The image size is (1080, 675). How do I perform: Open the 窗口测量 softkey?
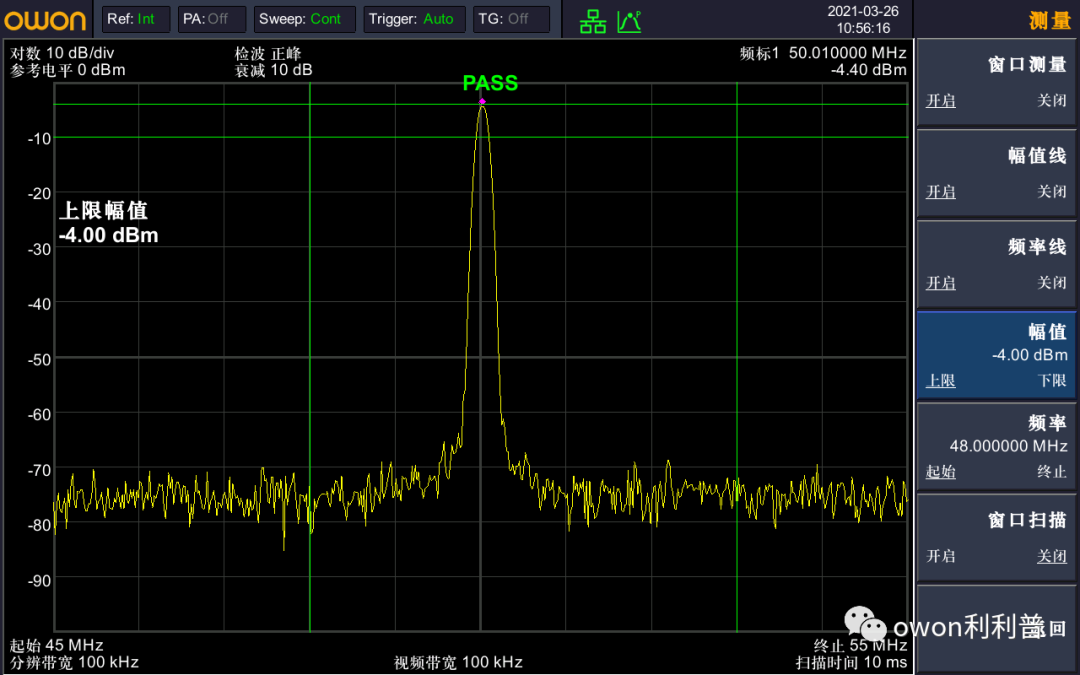[997, 83]
